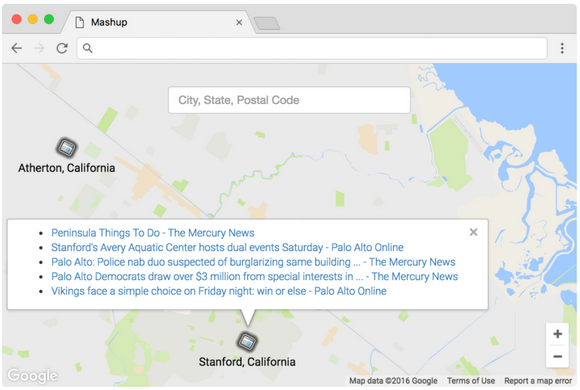Close the news info window popup
This screenshot has height=390, width=580.
[473, 232]
